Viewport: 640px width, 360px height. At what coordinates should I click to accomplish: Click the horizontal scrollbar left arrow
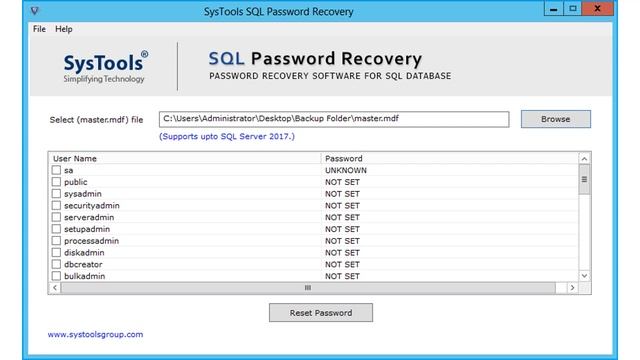[x=55, y=288]
